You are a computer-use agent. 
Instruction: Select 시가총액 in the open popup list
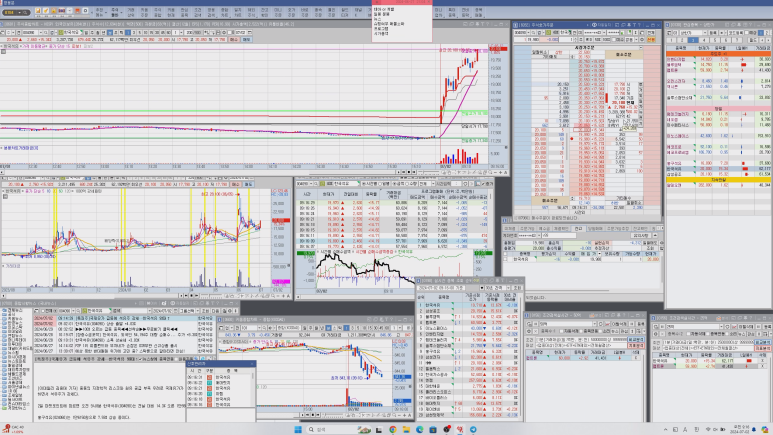[x=381, y=34]
